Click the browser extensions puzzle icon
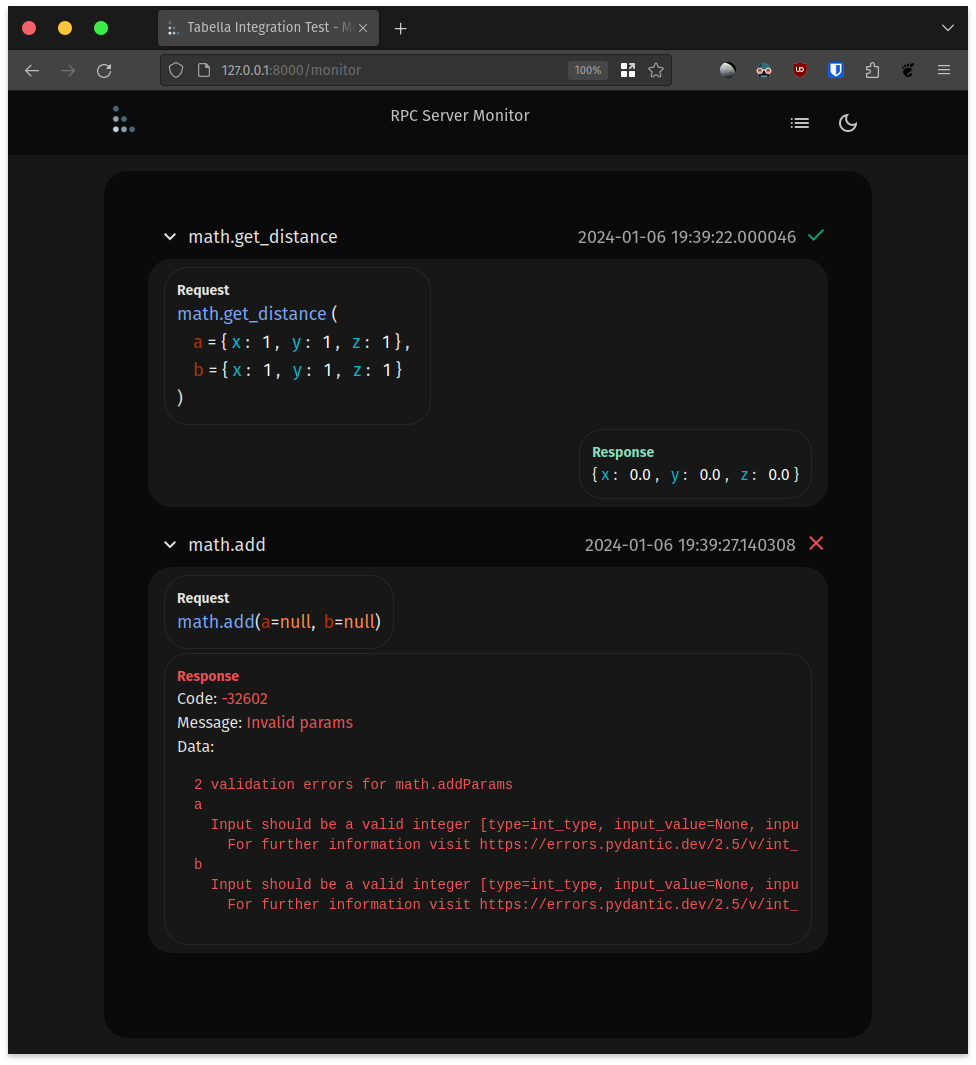The image size is (976, 1065). [872, 70]
